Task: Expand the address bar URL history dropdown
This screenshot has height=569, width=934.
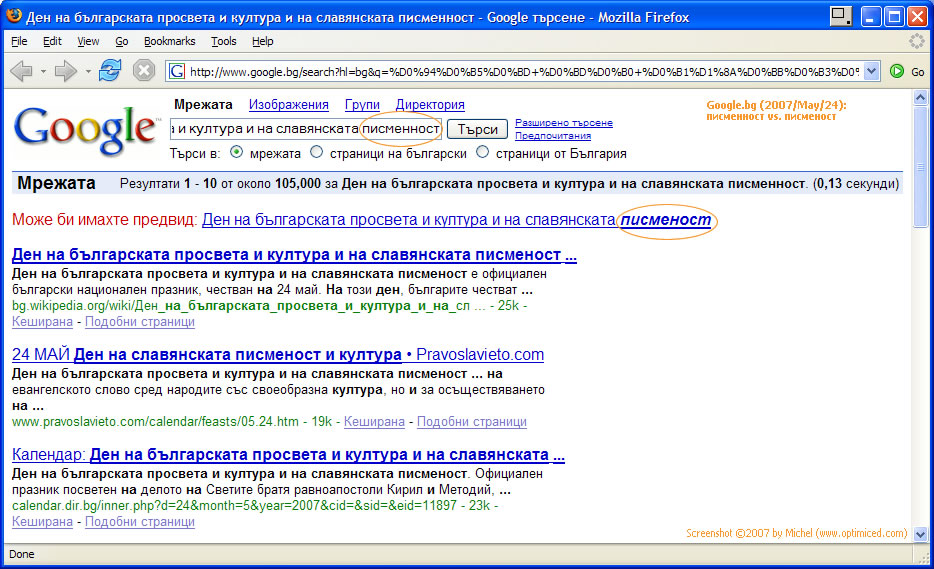Action: (871, 71)
